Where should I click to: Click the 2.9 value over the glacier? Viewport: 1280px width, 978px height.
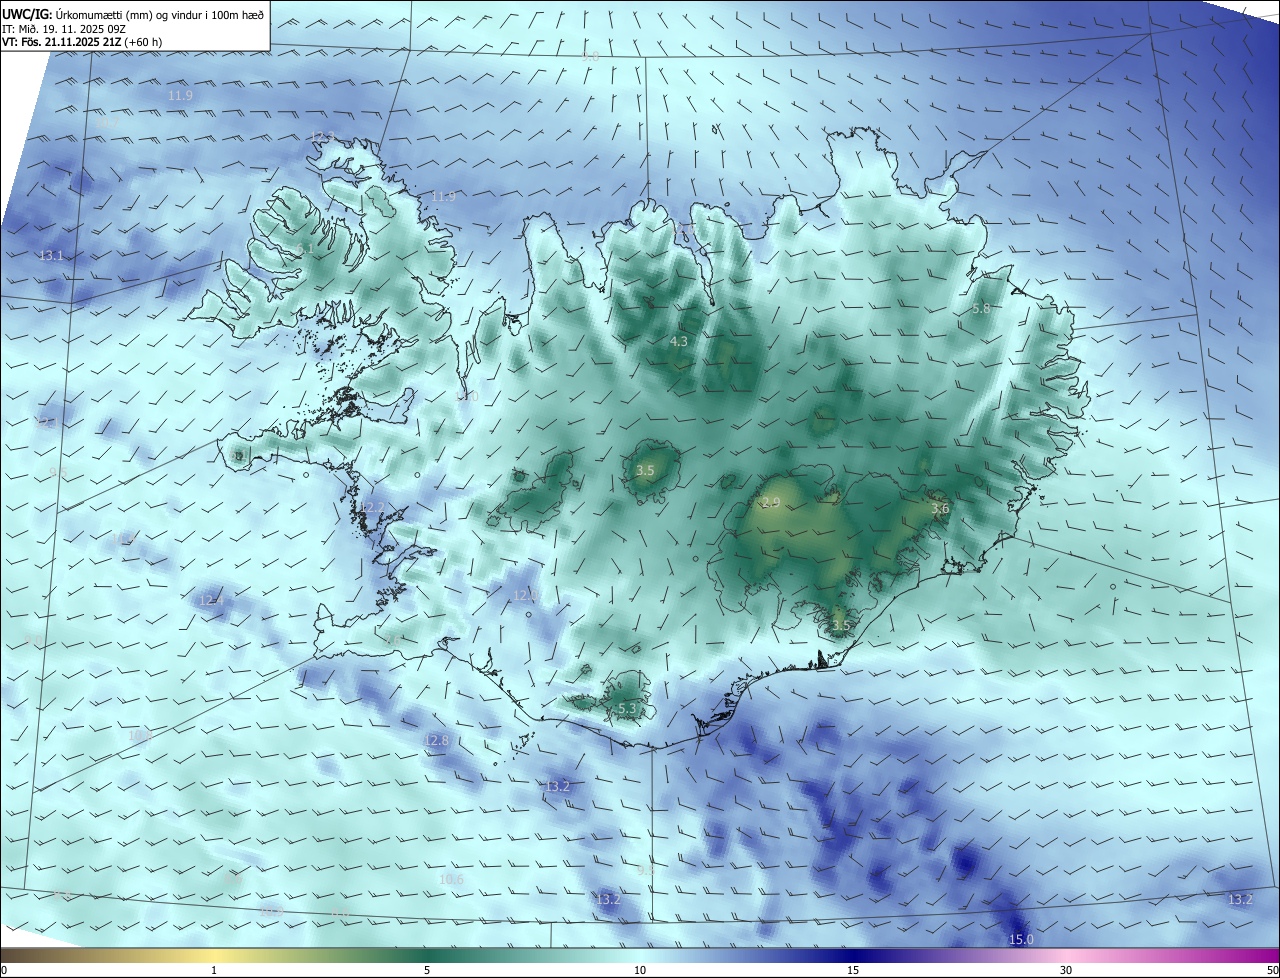click(771, 502)
